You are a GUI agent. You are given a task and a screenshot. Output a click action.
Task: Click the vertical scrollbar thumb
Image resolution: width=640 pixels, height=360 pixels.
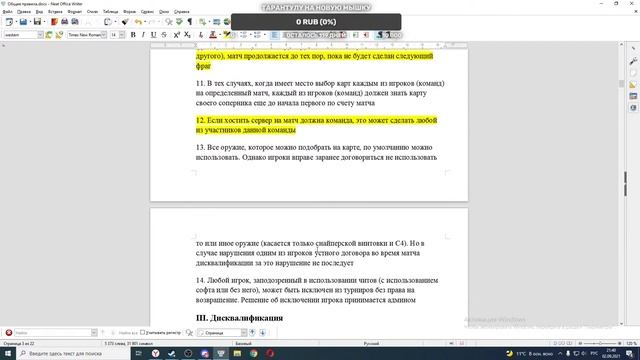tap(621, 83)
